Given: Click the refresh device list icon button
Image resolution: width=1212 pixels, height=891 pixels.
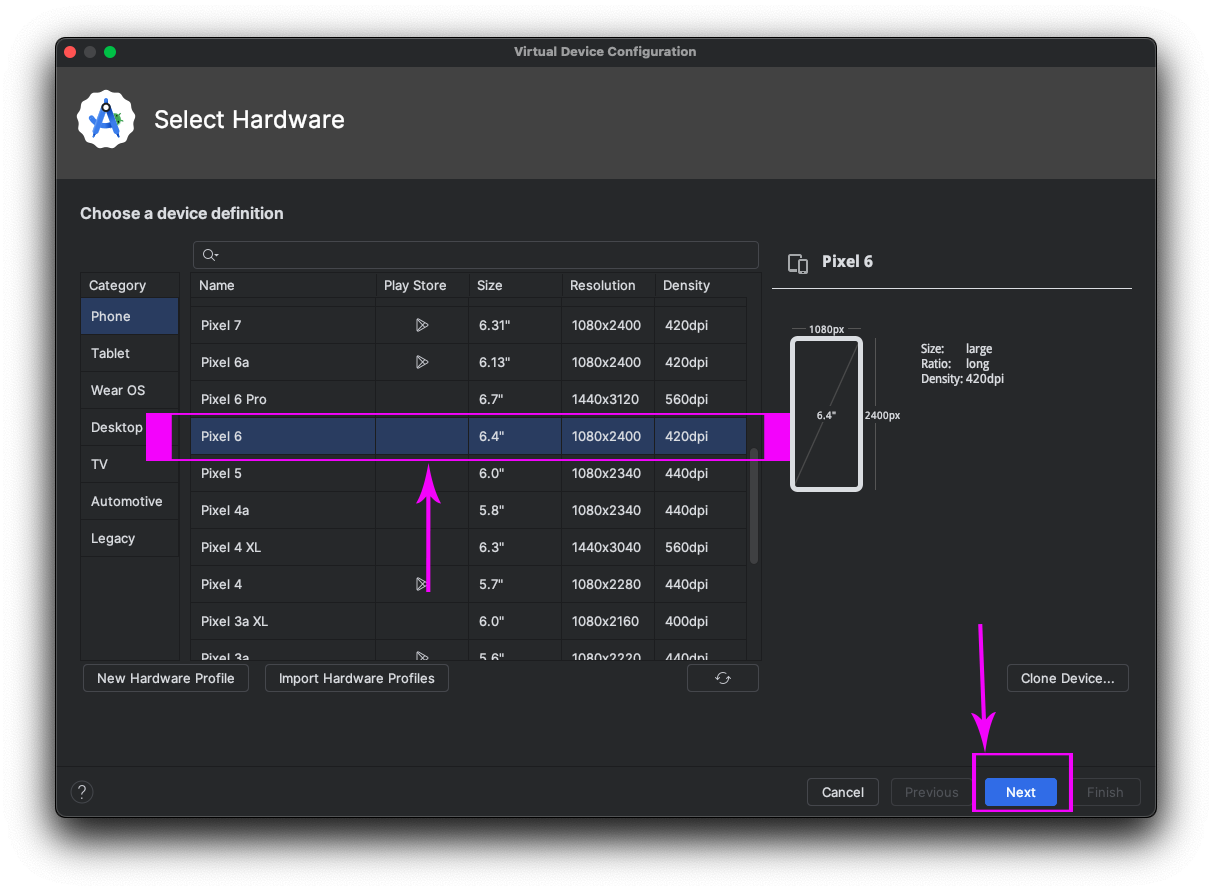Looking at the screenshot, I should click(x=723, y=678).
